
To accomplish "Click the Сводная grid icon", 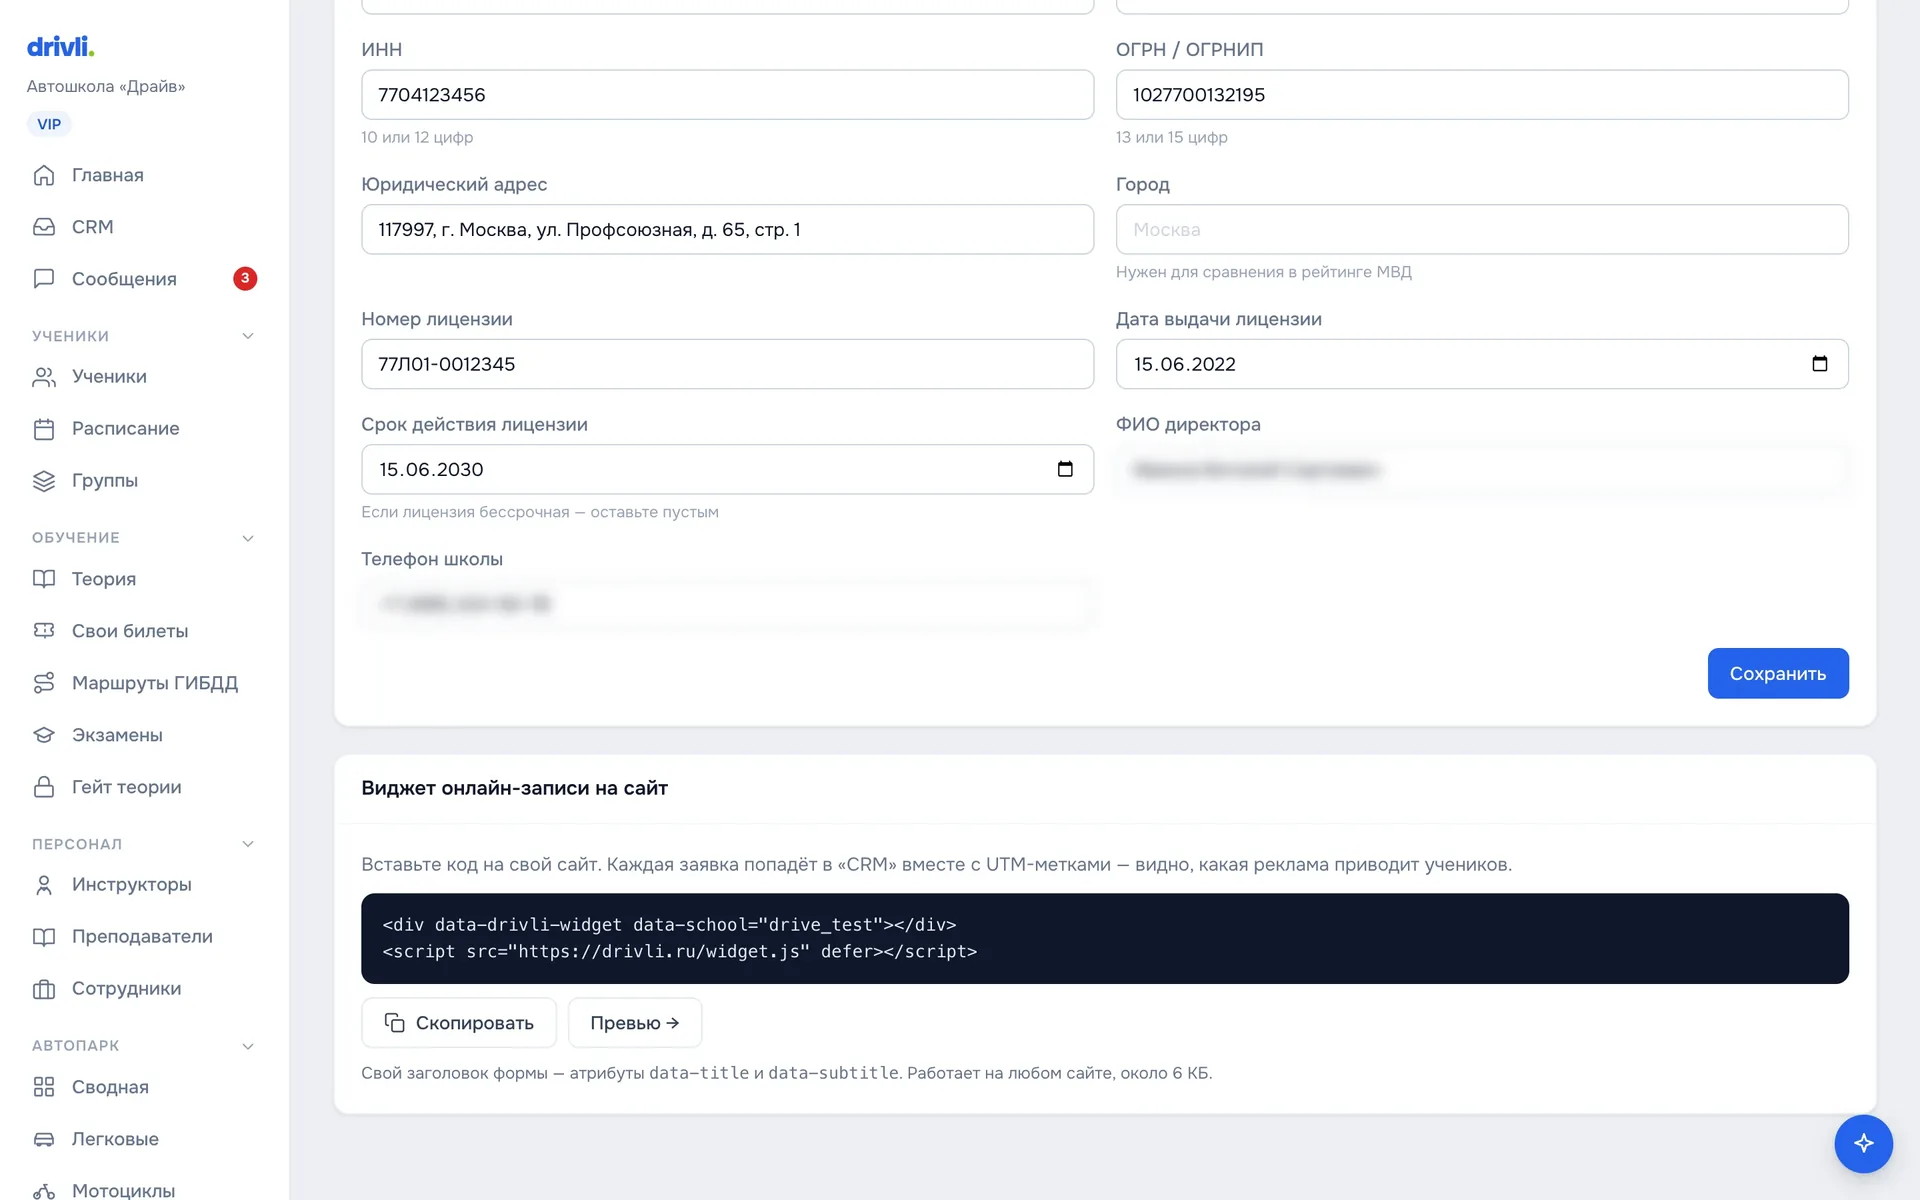I will pyautogui.click(x=44, y=1087).
